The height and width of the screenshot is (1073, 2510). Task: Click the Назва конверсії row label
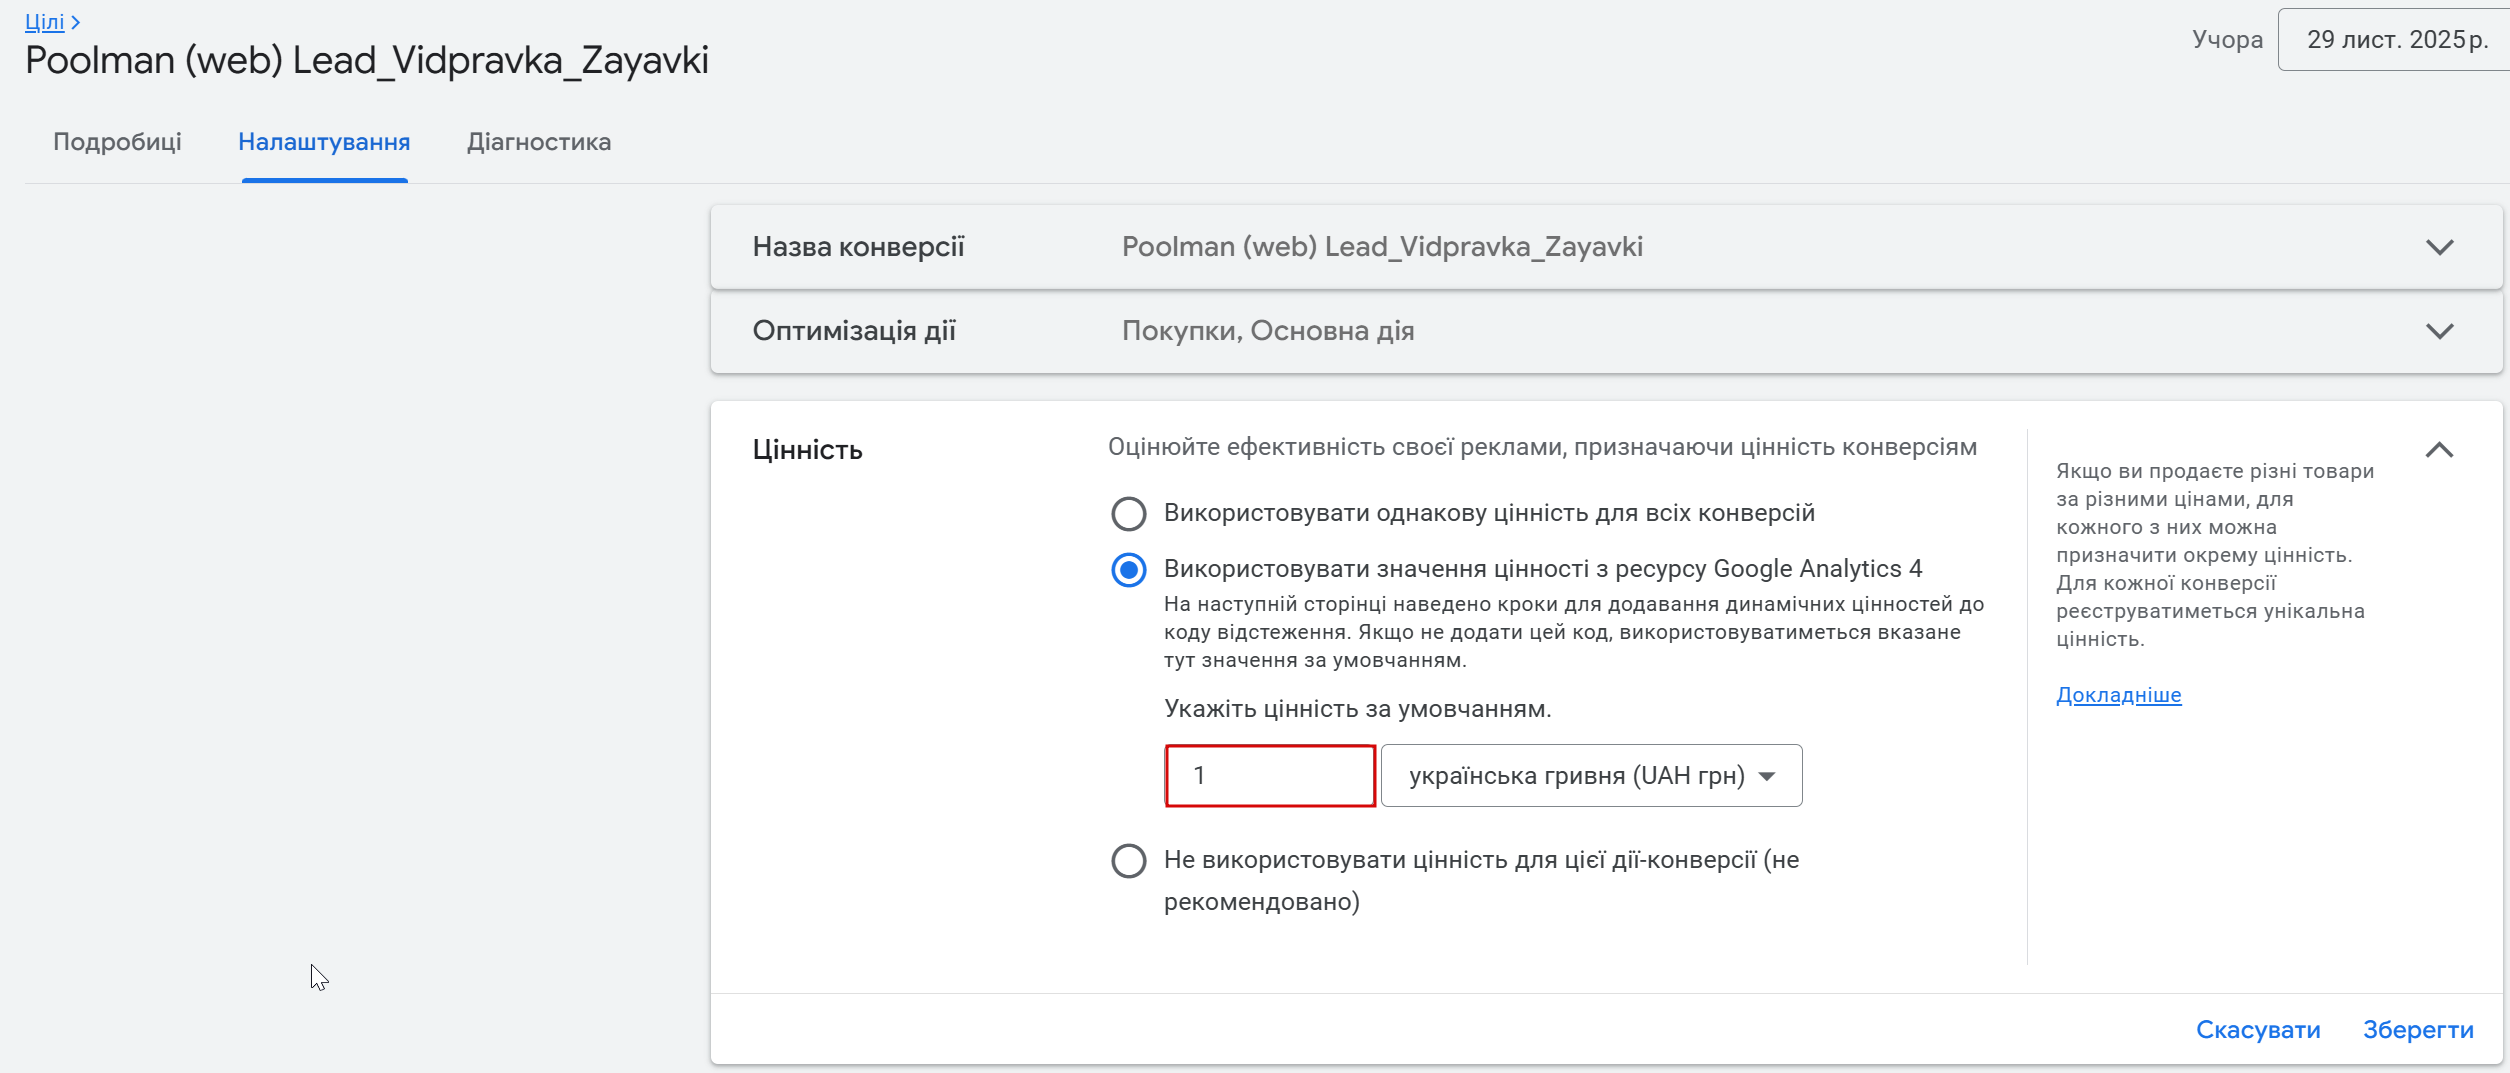858,247
